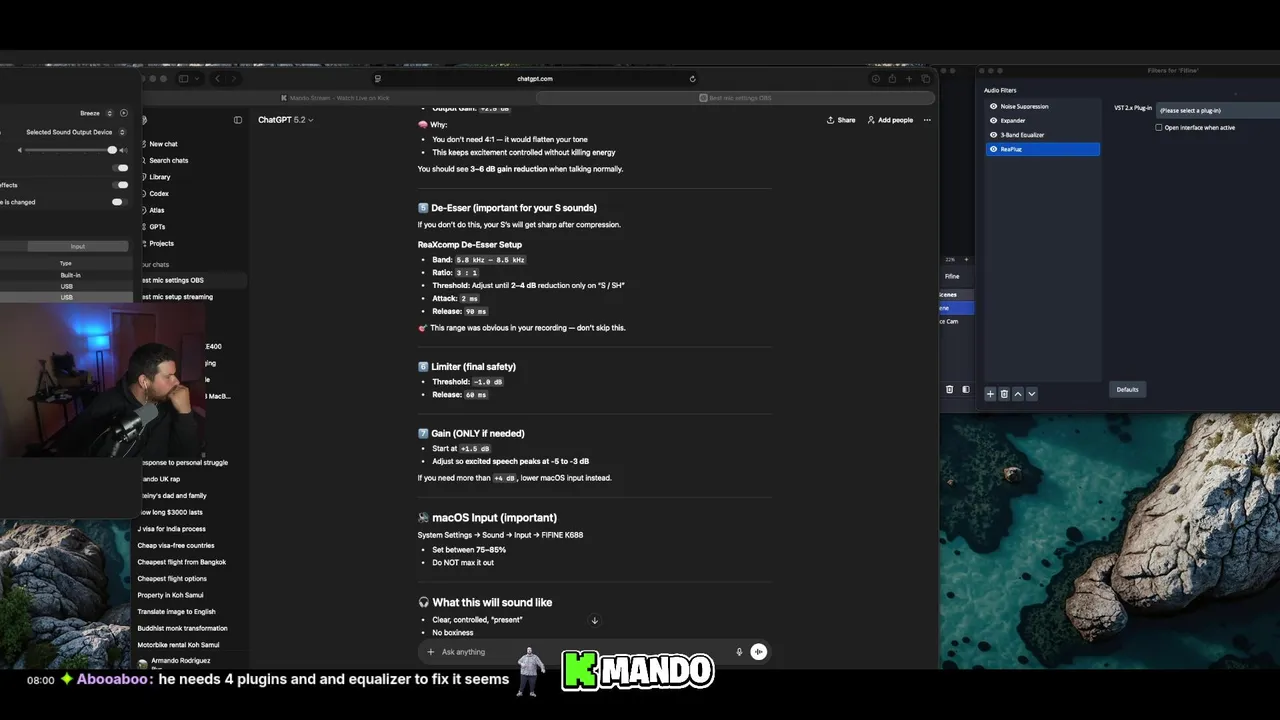
Task: Open chat titled mic setup streaming
Action: (x=177, y=297)
